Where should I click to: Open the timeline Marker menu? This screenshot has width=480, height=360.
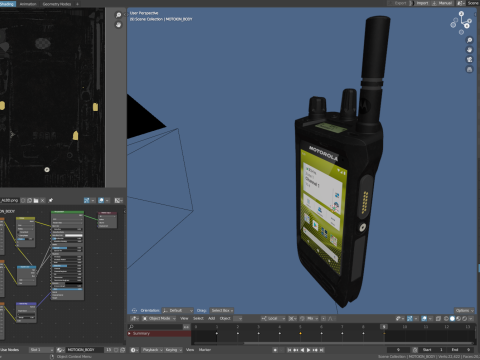[205, 350]
